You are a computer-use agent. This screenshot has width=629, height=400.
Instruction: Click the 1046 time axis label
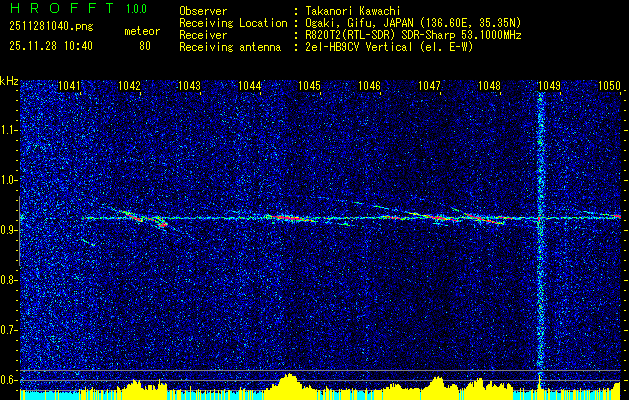tap(369, 85)
